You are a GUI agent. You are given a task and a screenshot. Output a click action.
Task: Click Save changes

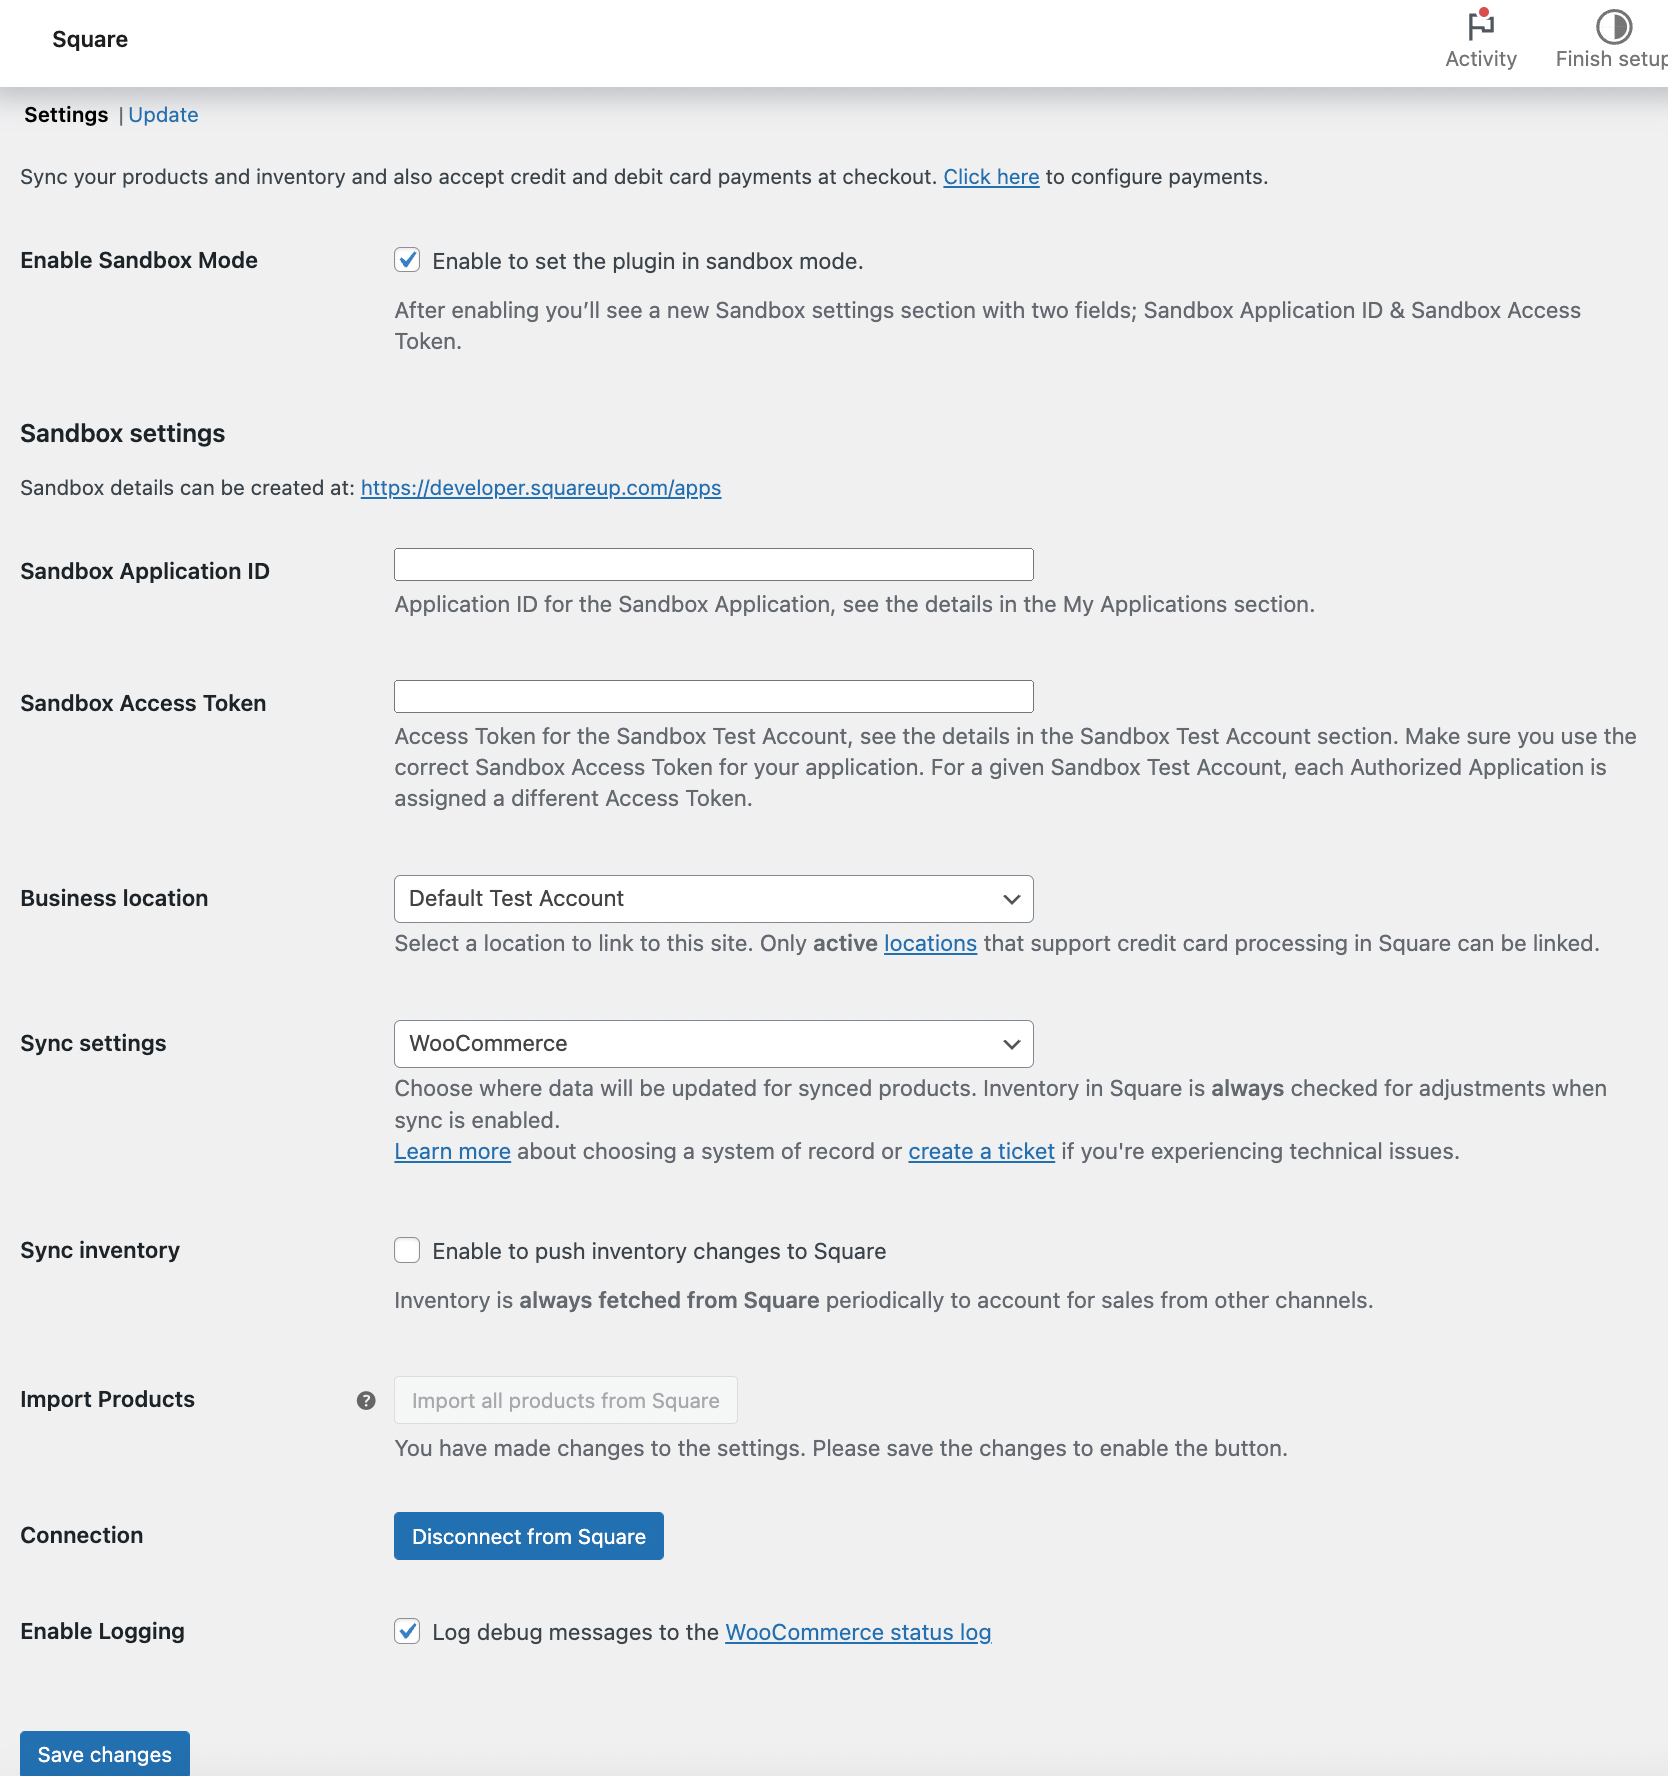coord(104,1754)
